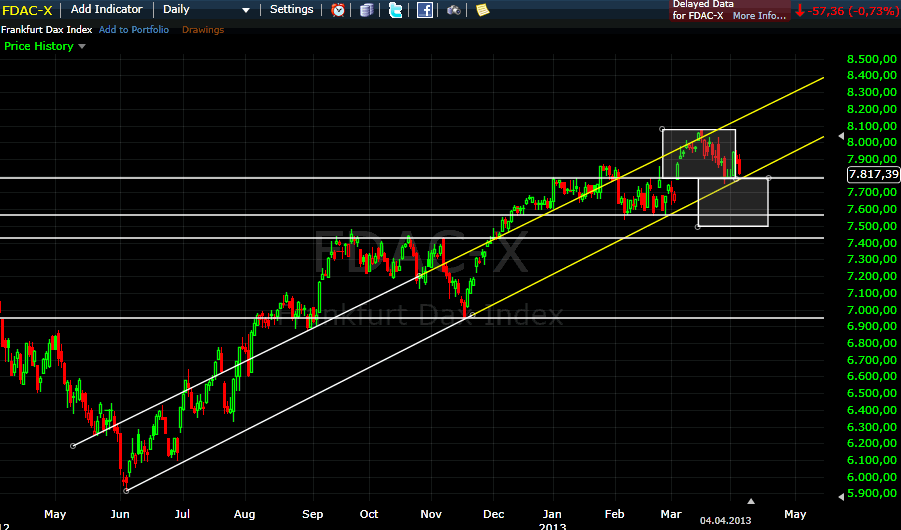Click the FDAC-X ticker symbol
This screenshot has width=901, height=530.
pyautogui.click(x=27, y=10)
